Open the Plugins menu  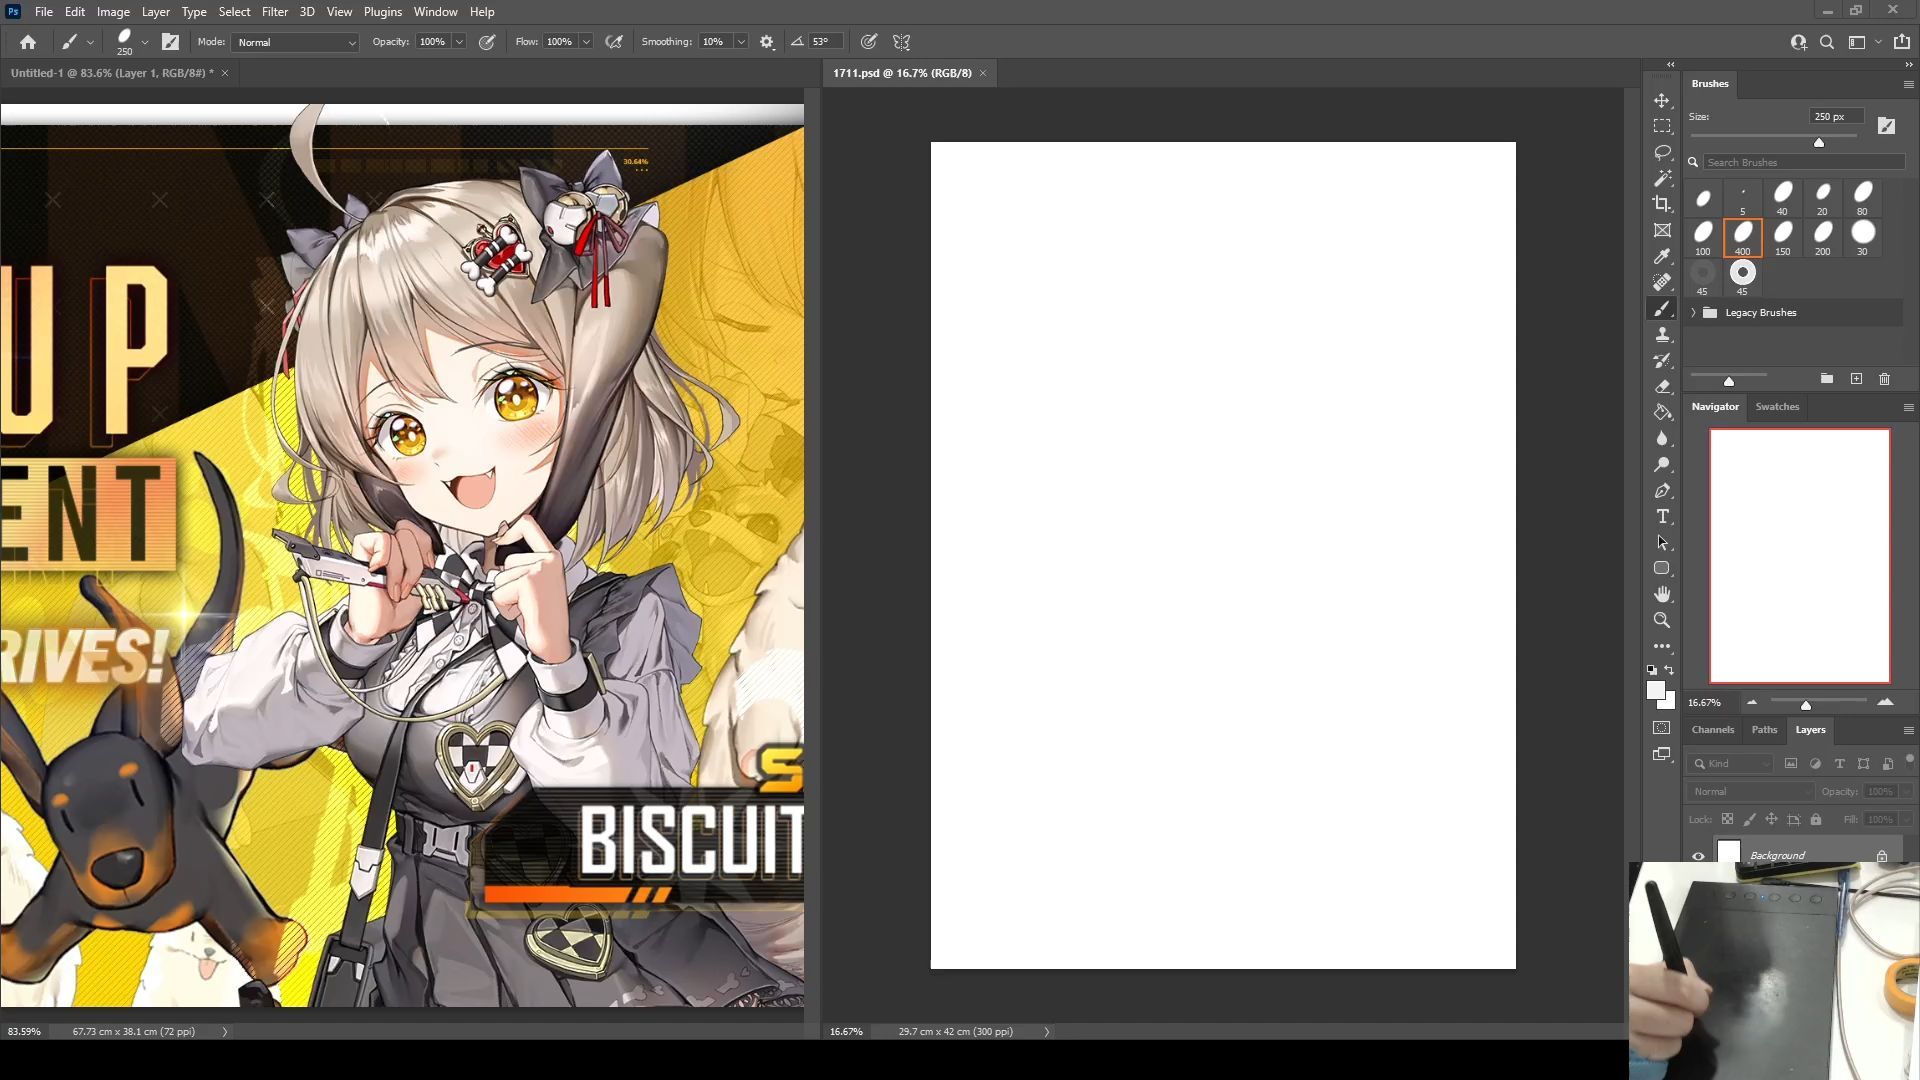(x=383, y=12)
